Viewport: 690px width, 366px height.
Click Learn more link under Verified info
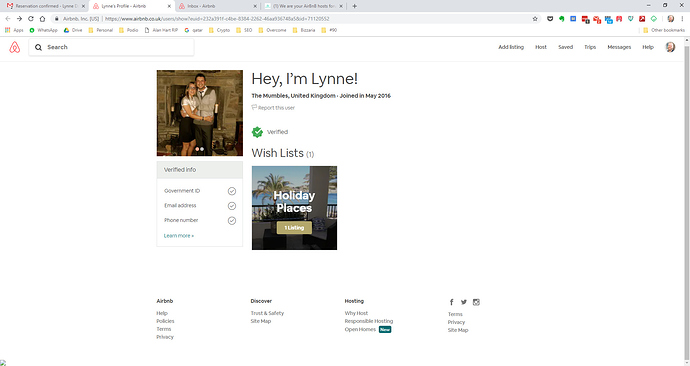179,236
